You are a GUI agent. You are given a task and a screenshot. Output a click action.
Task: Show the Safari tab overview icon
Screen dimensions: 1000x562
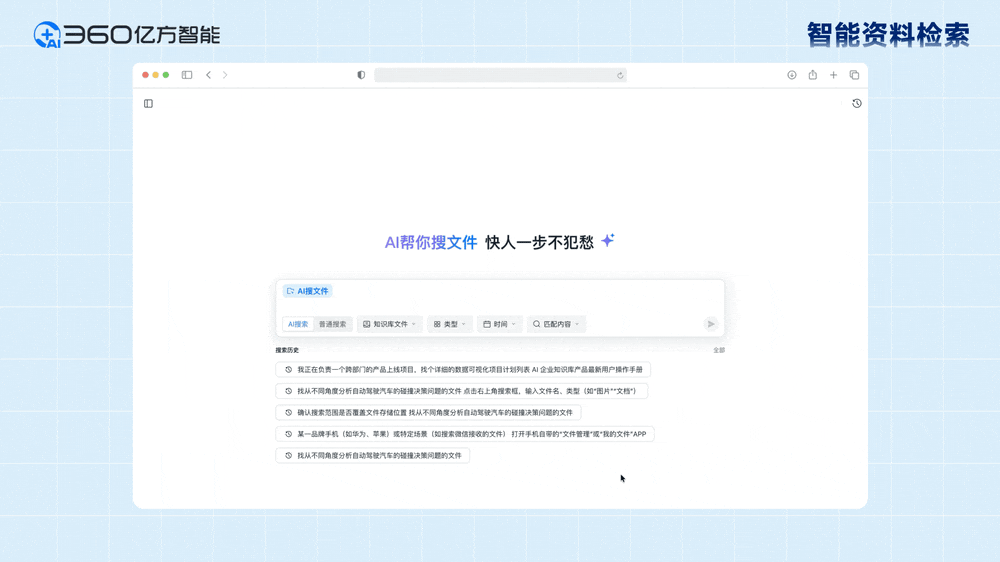click(854, 75)
